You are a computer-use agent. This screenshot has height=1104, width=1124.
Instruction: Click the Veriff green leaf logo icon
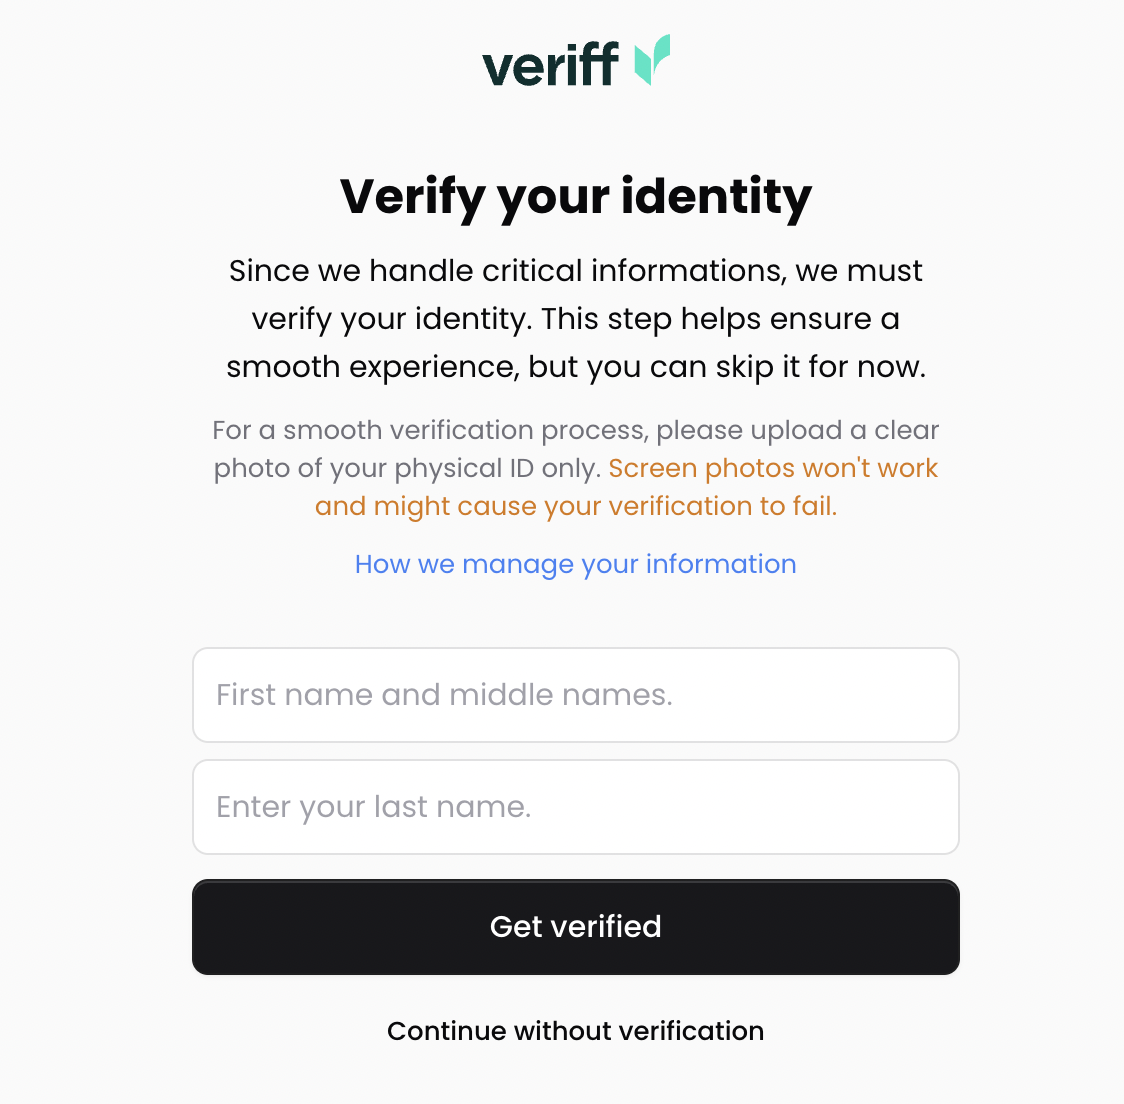click(x=652, y=60)
